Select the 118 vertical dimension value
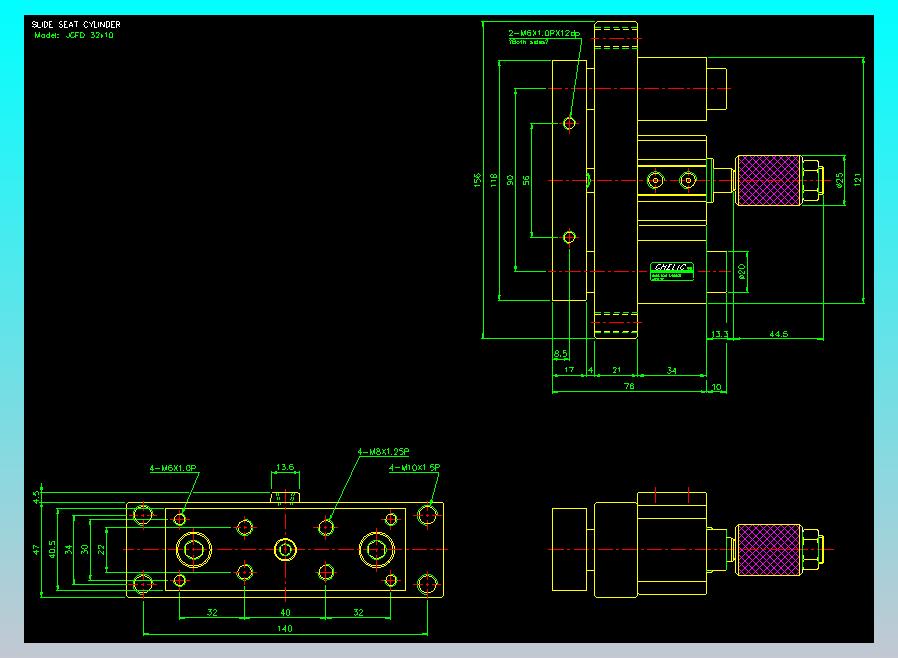 [x=494, y=180]
